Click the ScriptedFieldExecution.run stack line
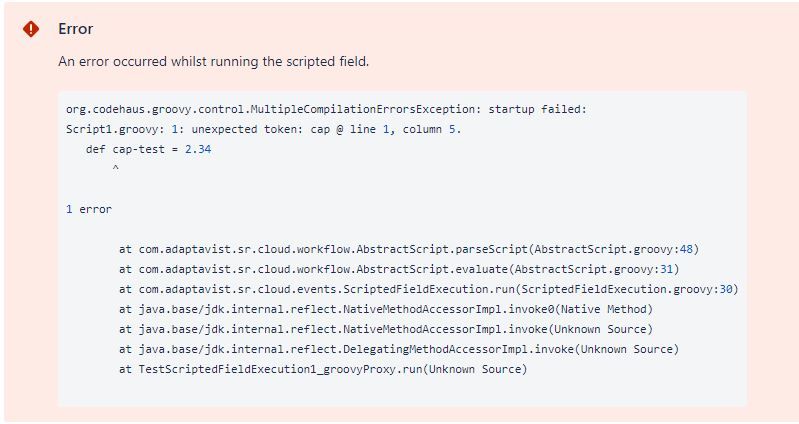This screenshot has width=799, height=424. tap(429, 289)
